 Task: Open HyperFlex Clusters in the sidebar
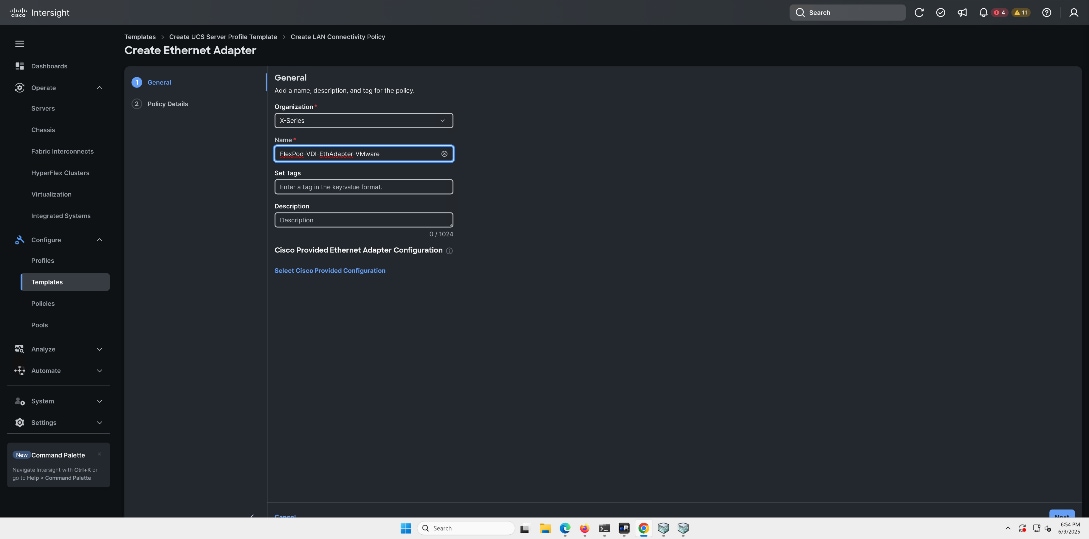(x=58, y=173)
